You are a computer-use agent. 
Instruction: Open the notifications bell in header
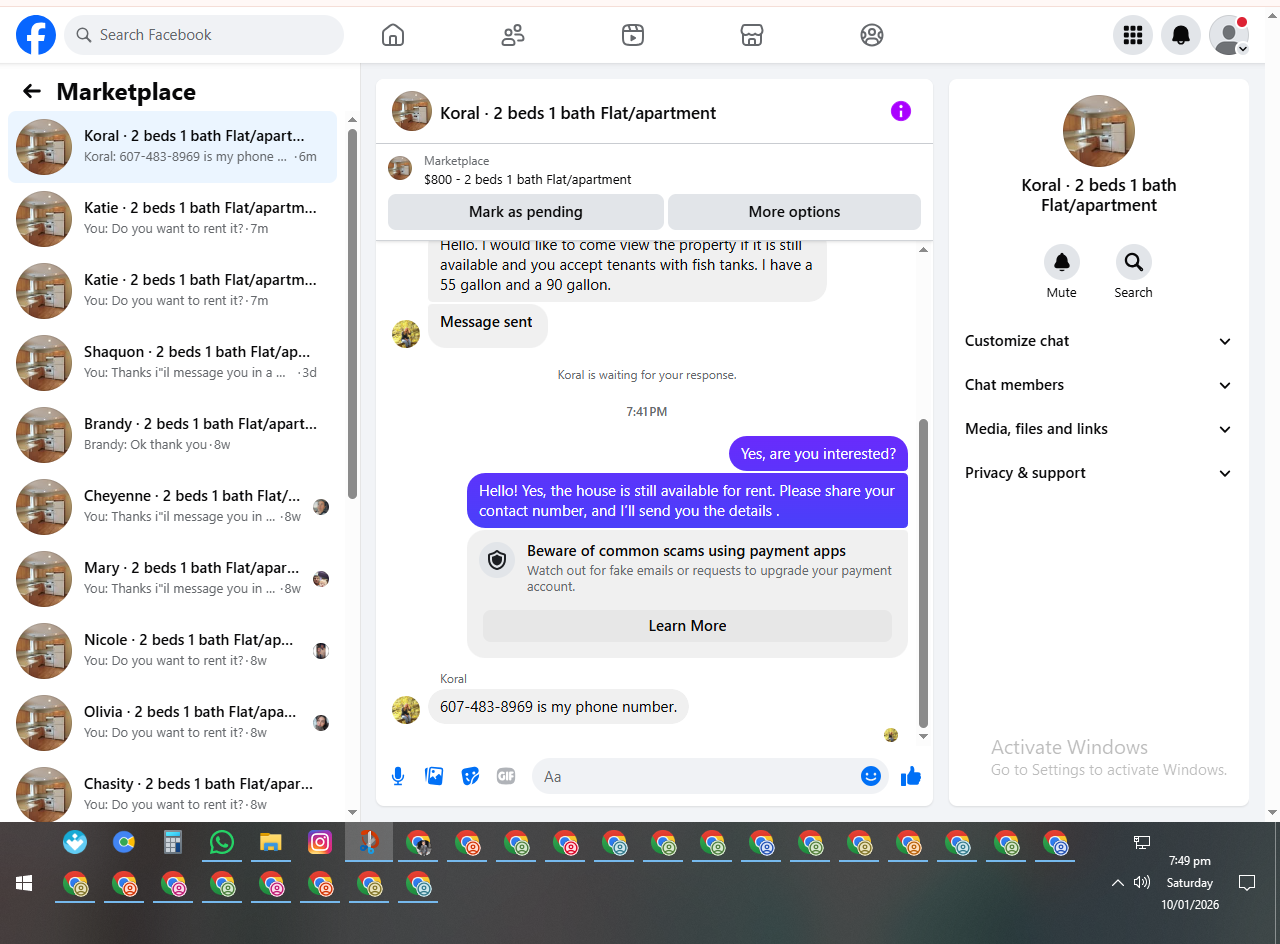(1181, 35)
